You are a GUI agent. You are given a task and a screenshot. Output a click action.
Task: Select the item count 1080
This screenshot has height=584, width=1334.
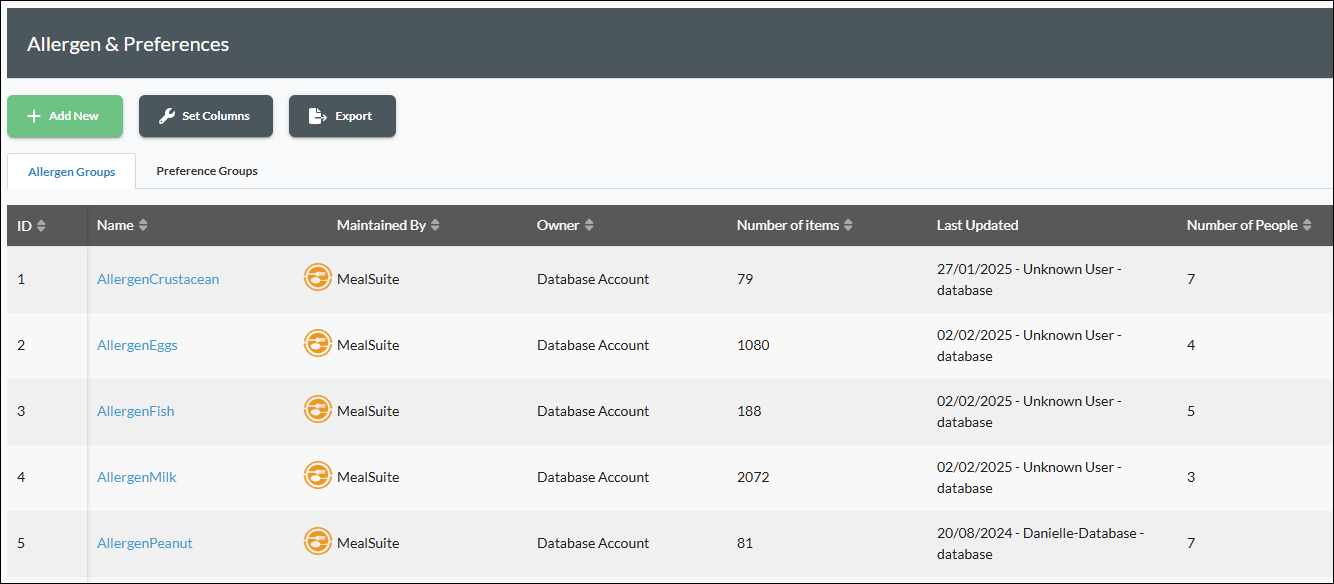click(753, 345)
